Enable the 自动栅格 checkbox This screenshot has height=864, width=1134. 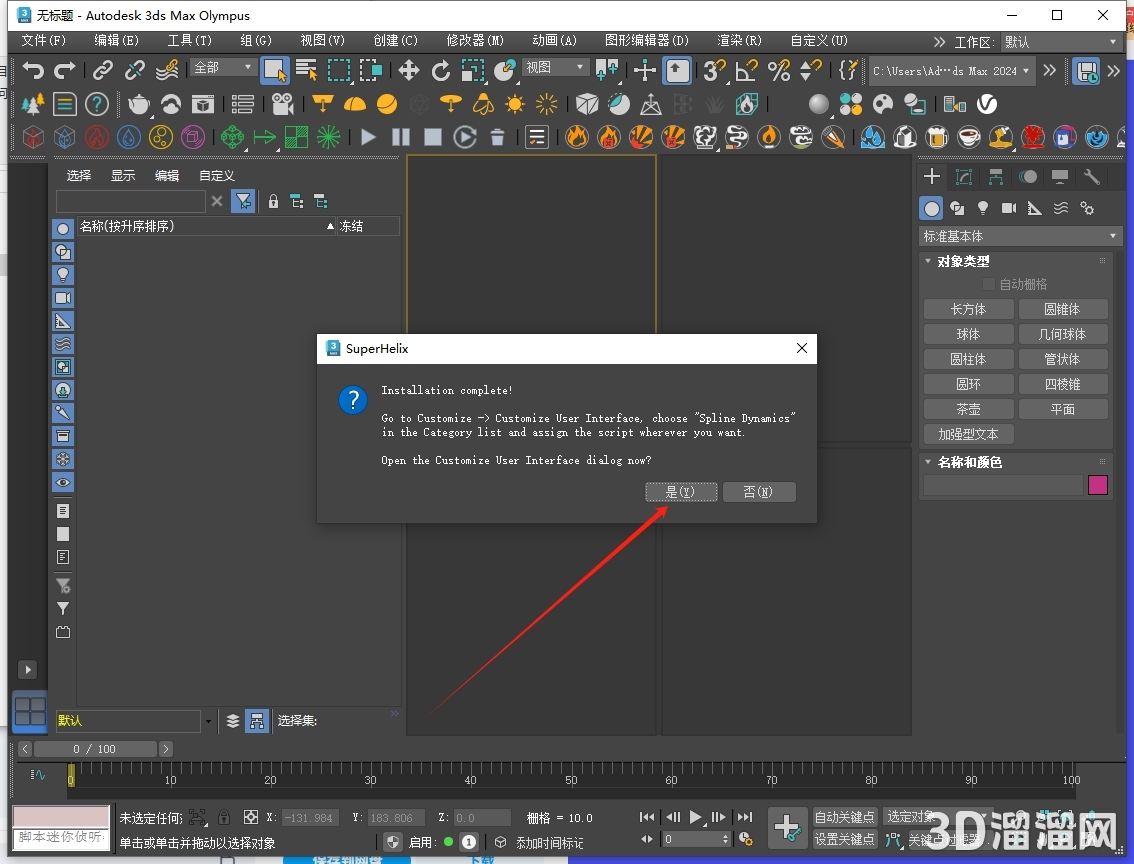988,284
